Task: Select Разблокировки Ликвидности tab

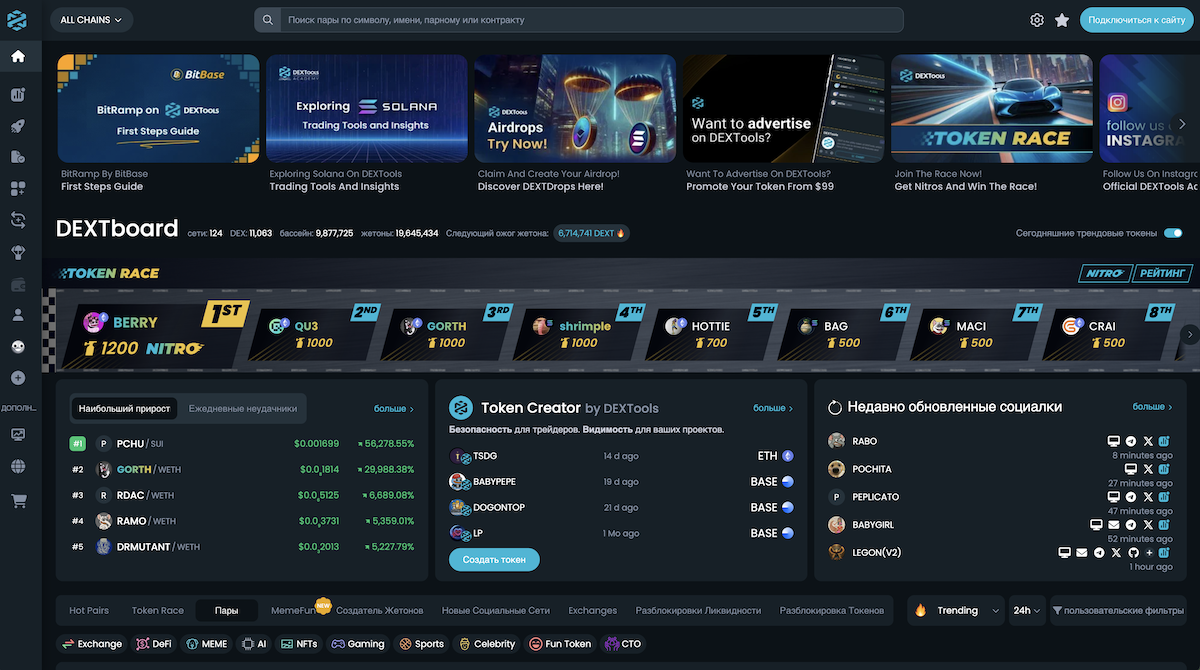Action: pos(699,610)
